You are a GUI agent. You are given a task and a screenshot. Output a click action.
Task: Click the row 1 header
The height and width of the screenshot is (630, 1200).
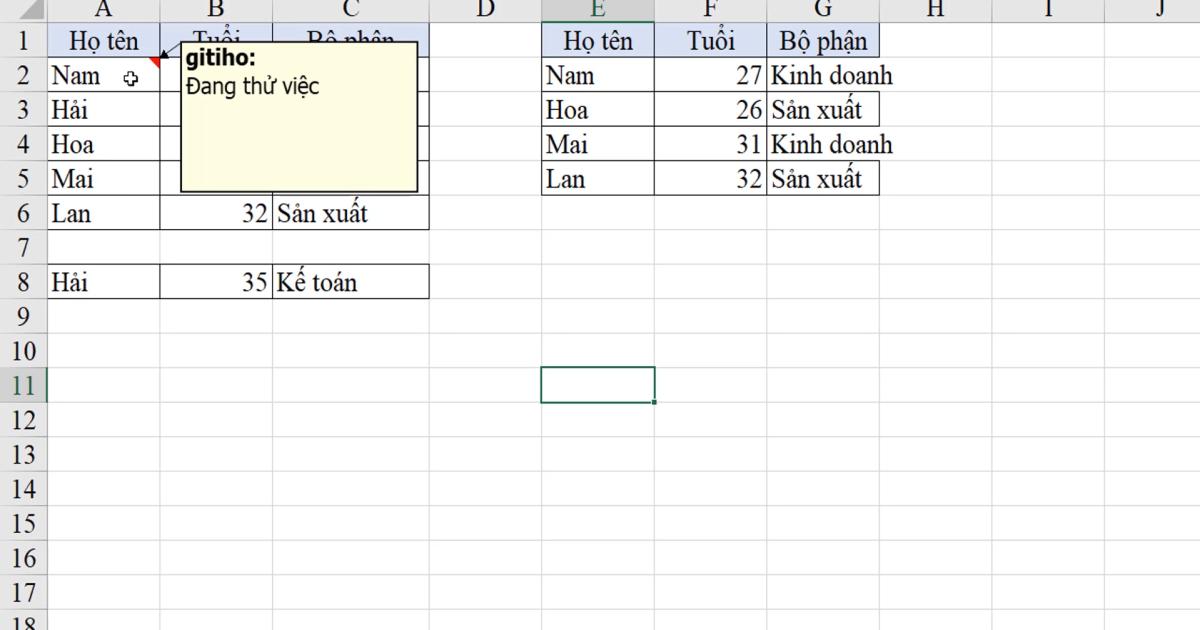[x=20, y=41]
